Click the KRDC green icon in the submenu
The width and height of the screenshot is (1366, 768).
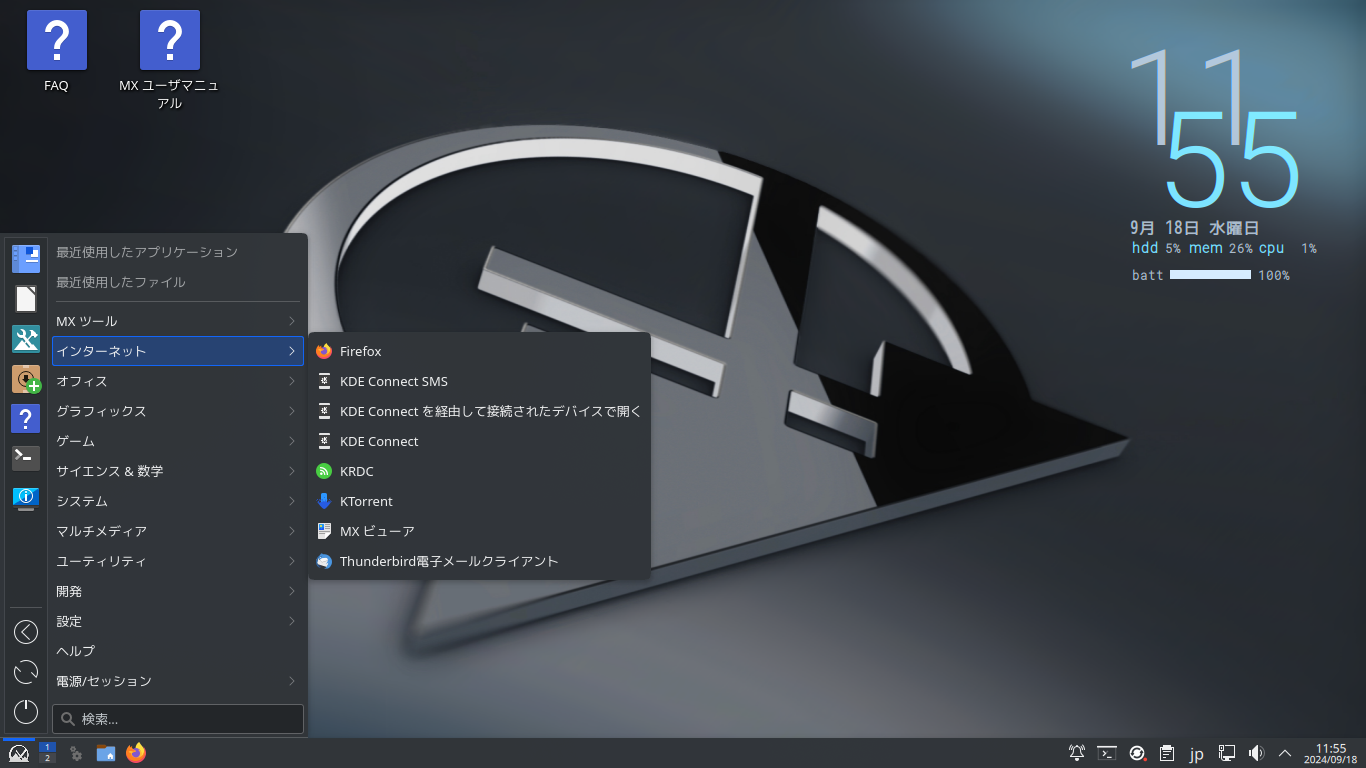323,471
